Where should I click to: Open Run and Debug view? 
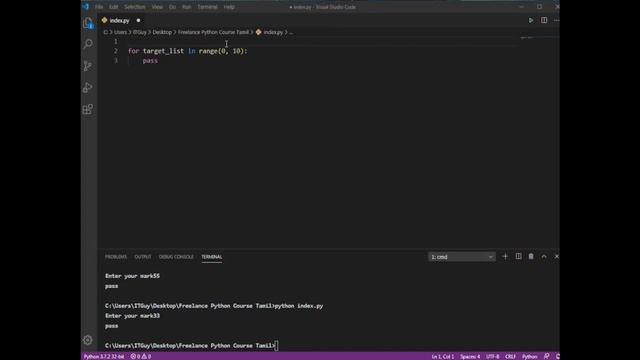88,87
